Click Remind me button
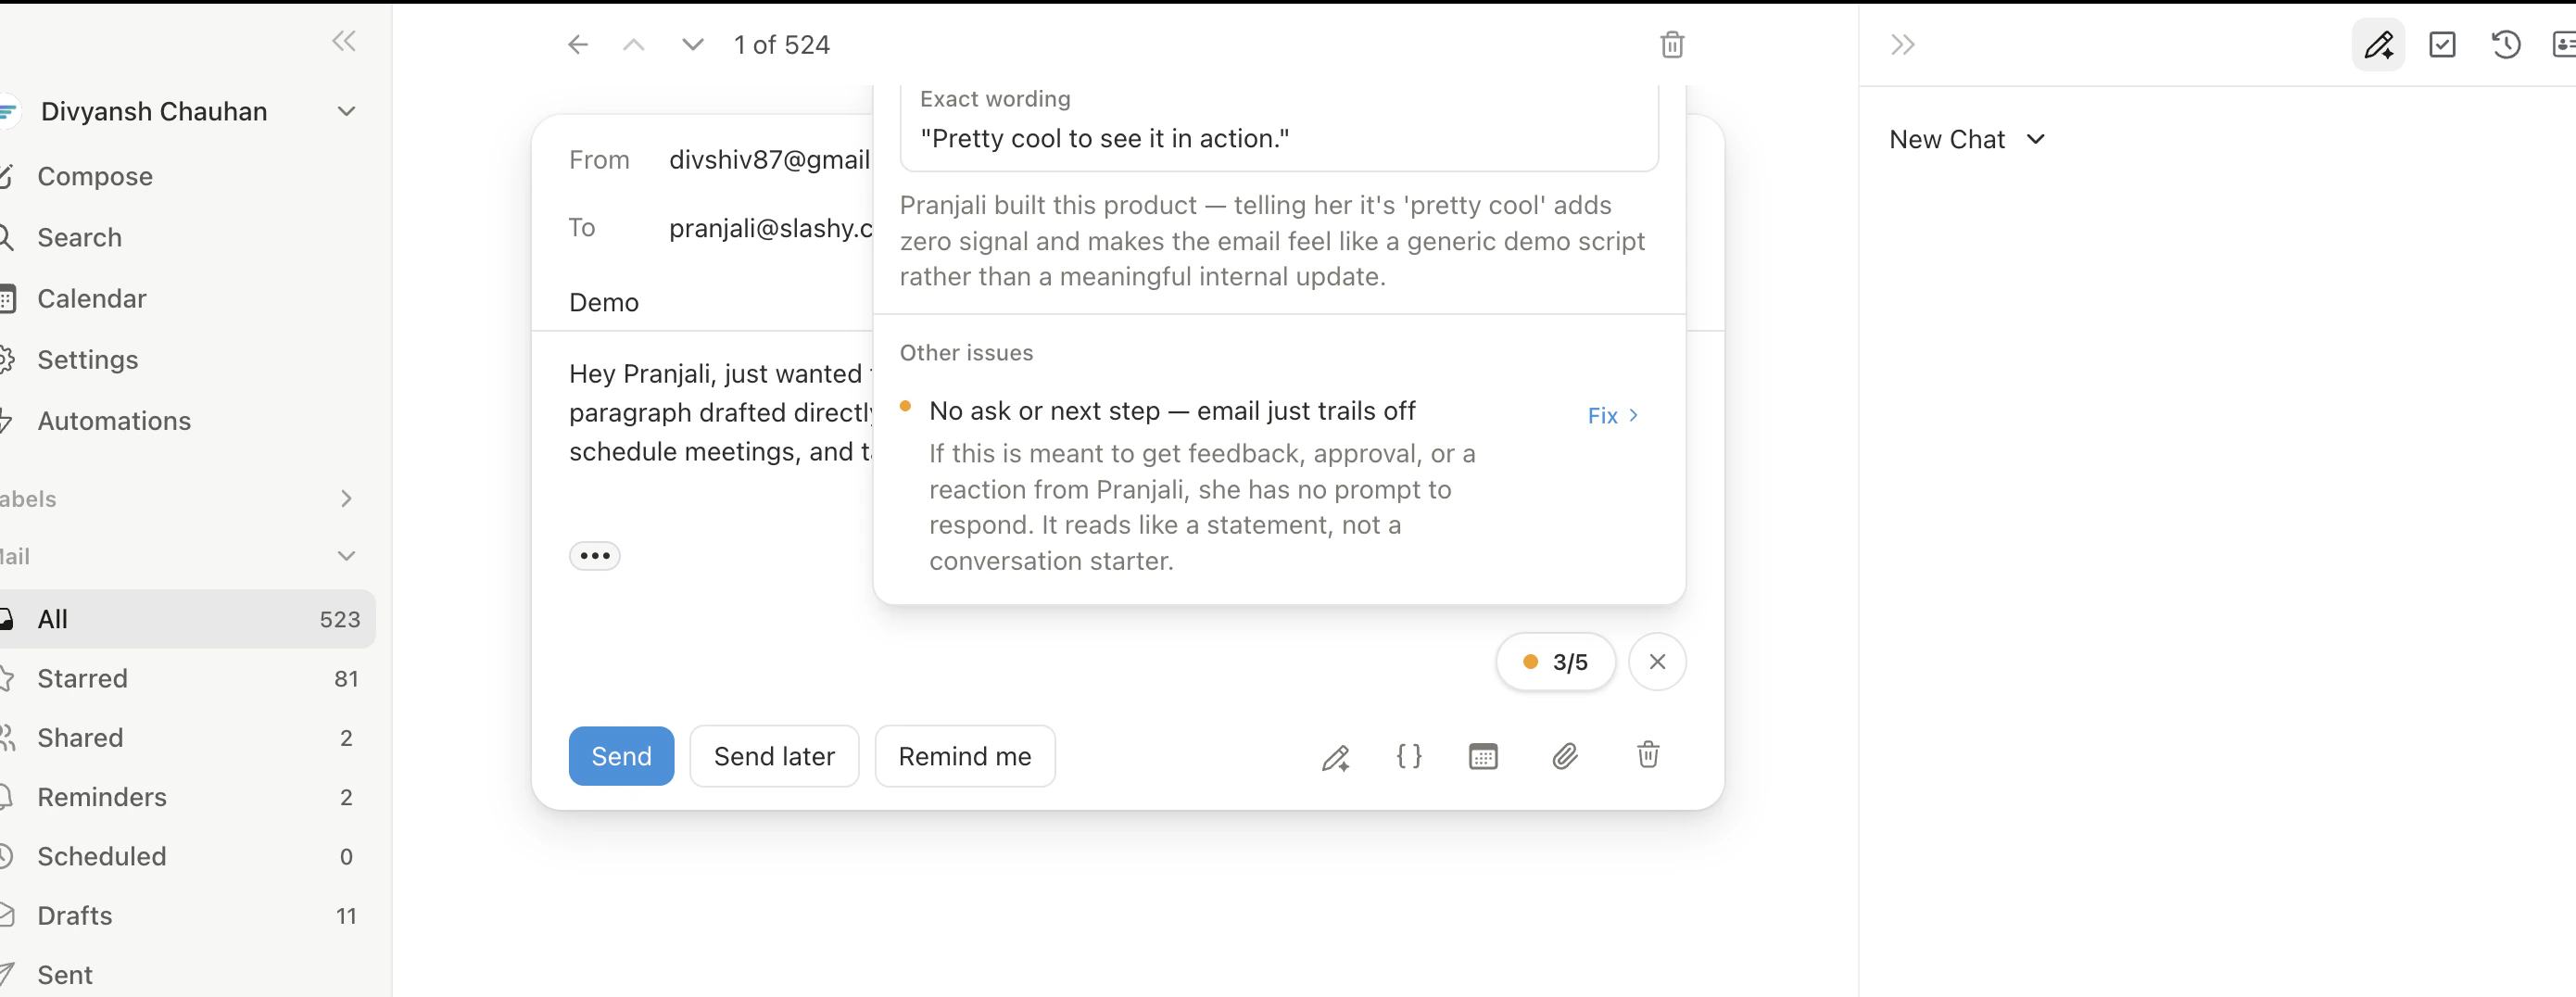The height and width of the screenshot is (997, 2576). coord(964,756)
